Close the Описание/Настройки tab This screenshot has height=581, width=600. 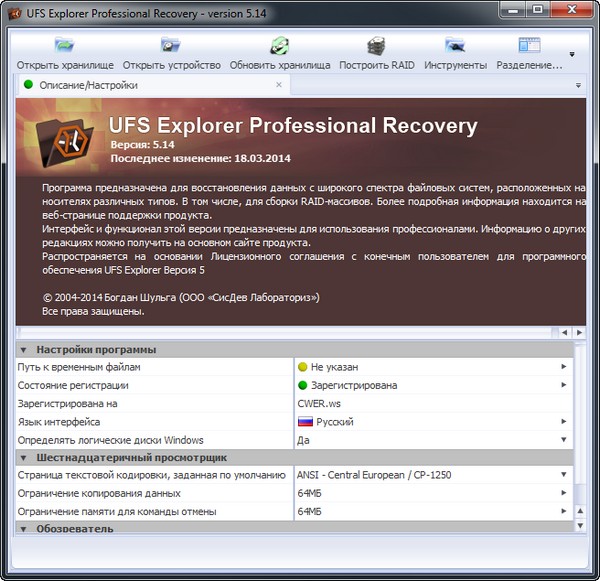point(279,85)
